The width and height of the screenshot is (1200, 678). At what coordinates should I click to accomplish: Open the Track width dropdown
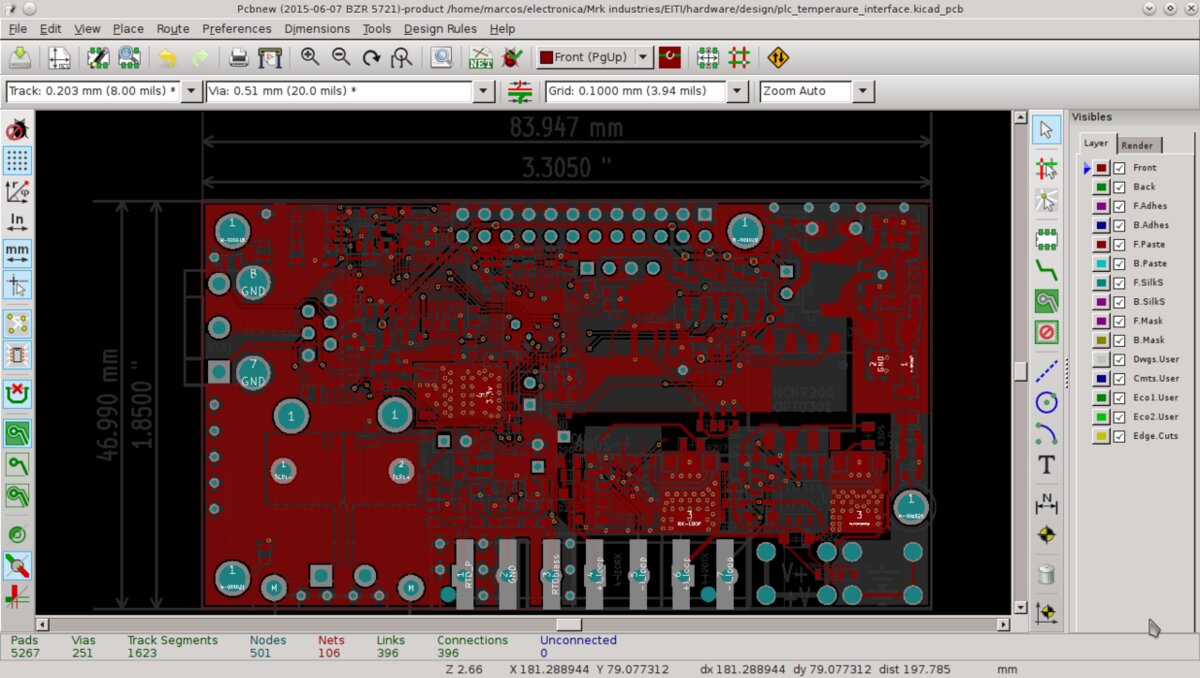point(191,91)
